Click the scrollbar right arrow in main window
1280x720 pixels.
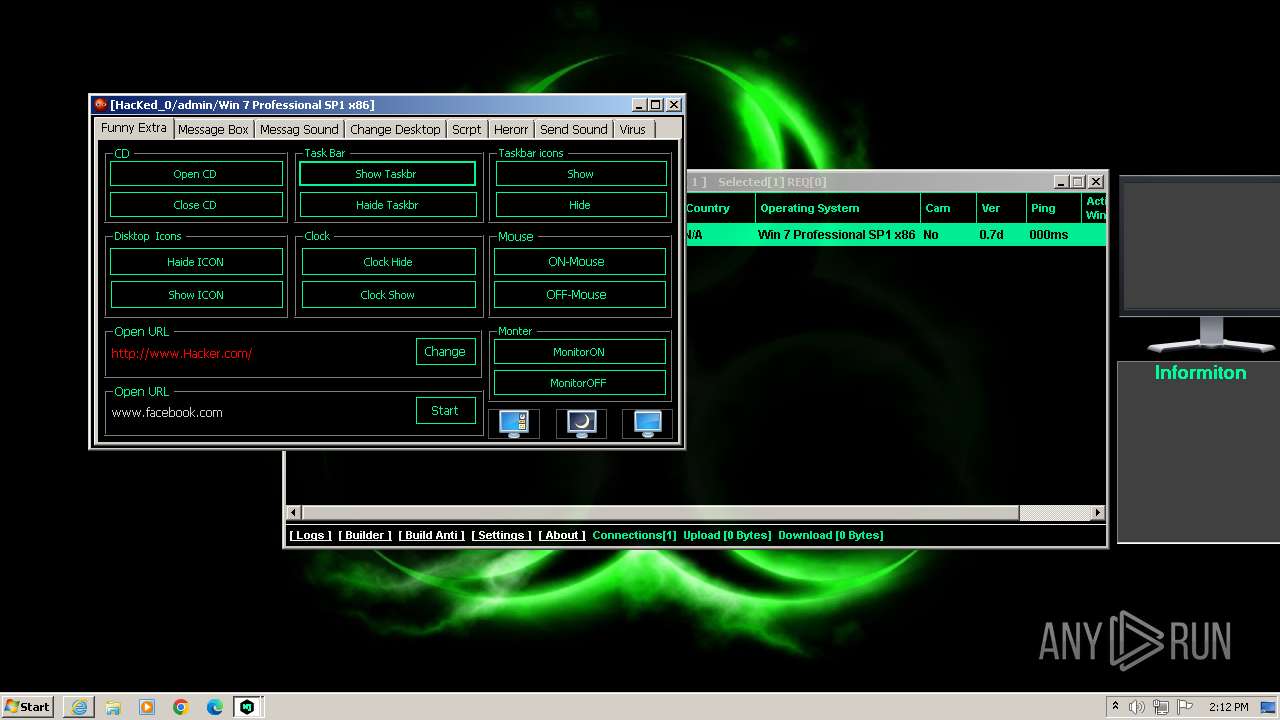[1097, 513]
